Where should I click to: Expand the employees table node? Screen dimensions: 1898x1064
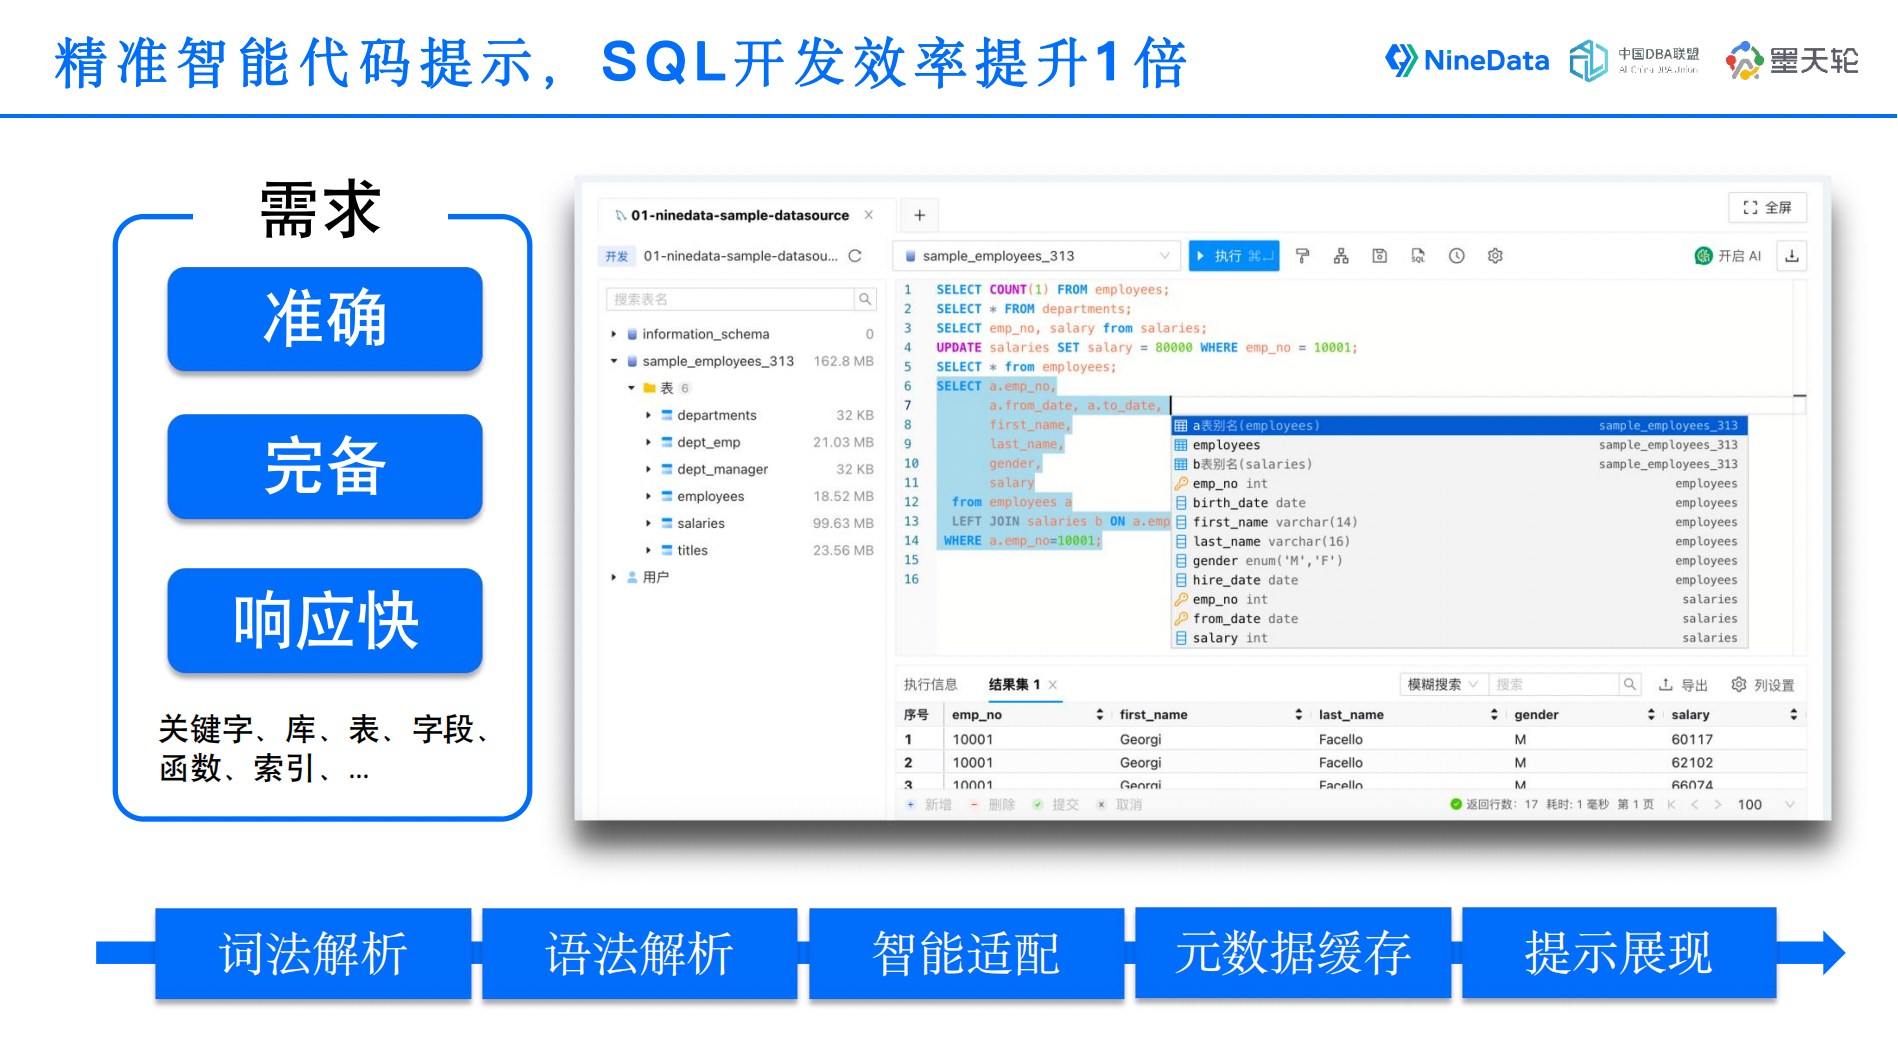coord(648,496)
